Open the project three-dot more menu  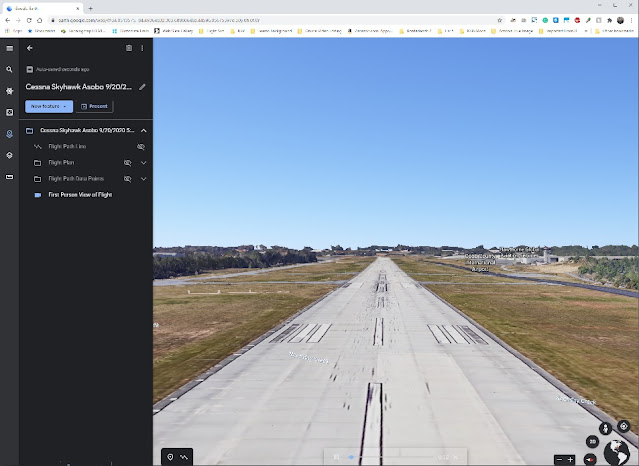[142, 48]
